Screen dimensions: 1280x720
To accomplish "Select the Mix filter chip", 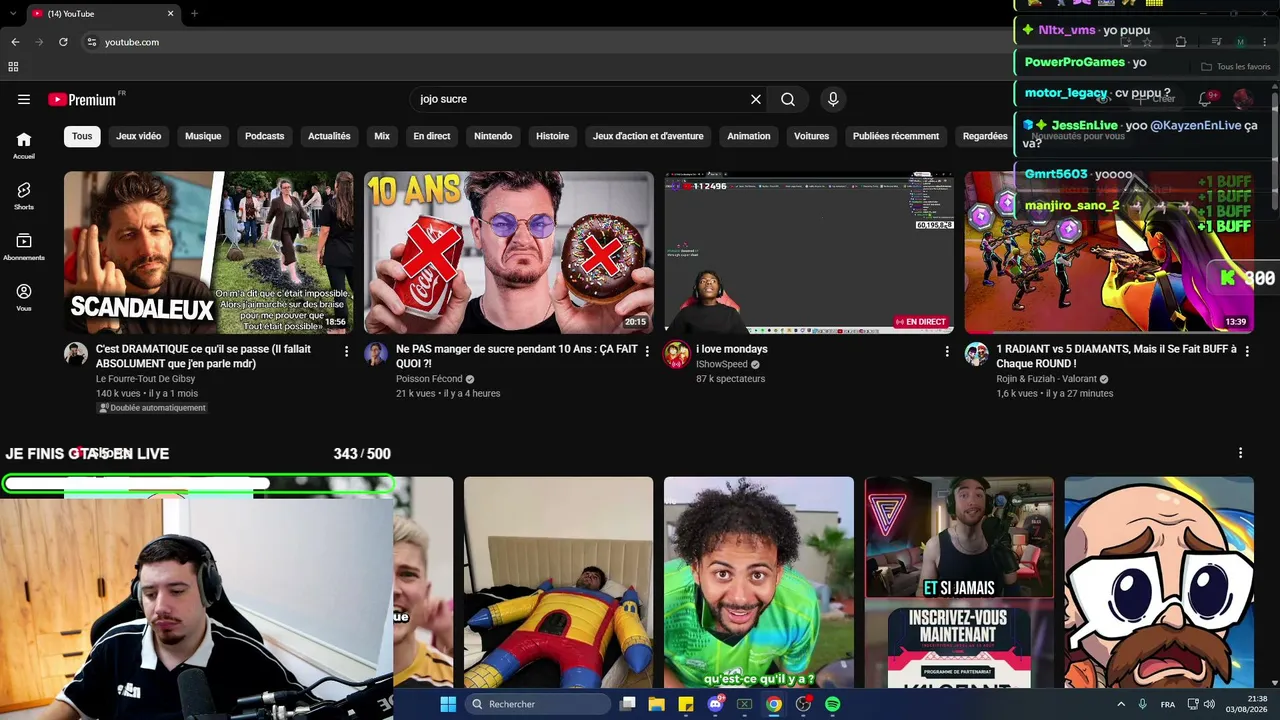I will [382, 136].
